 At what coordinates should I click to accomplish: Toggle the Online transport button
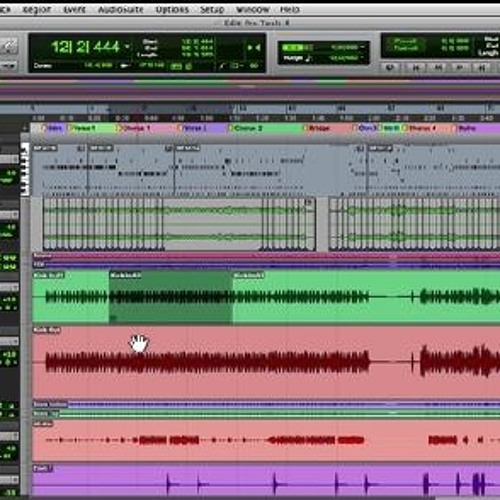(x=390, y=68)
